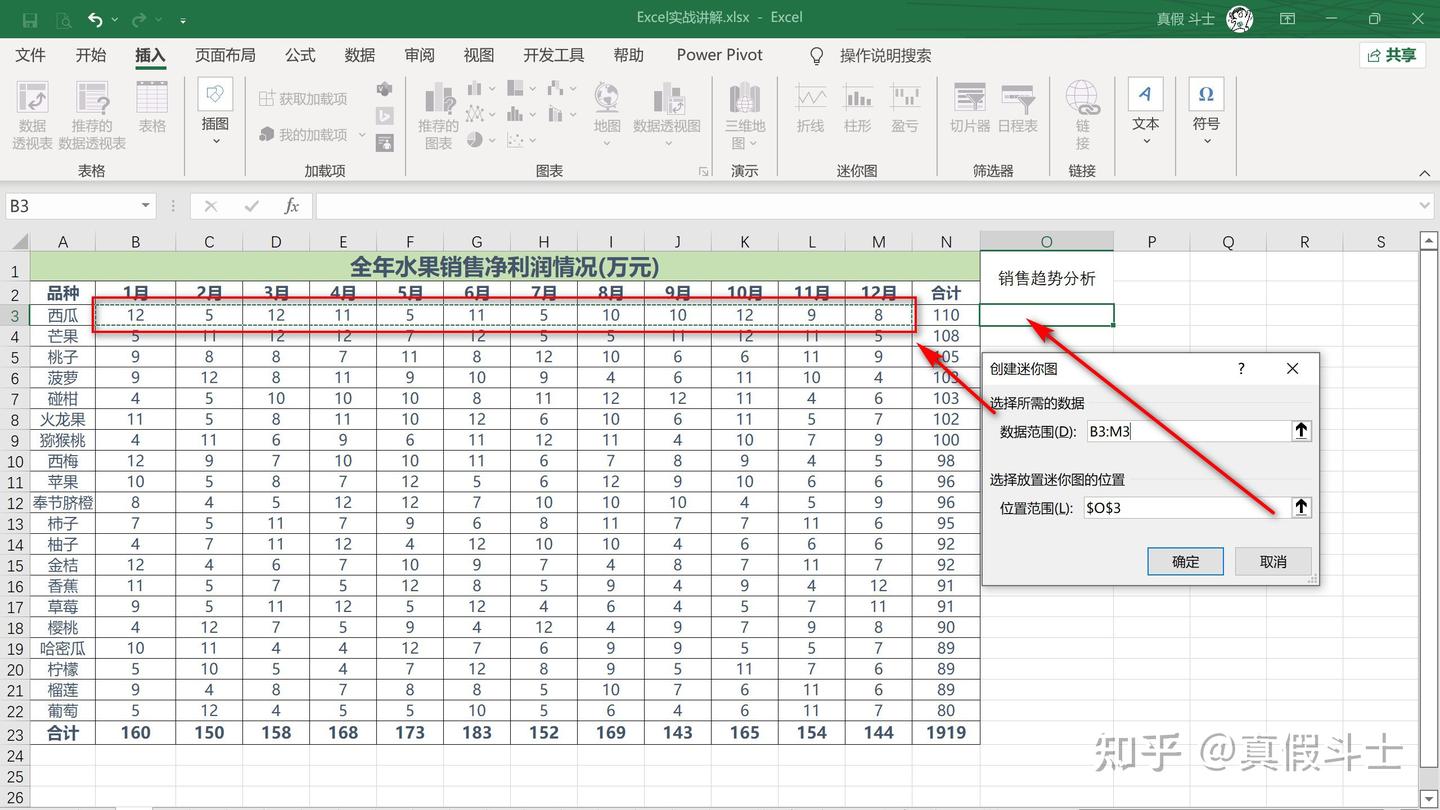
Task: Click the 共享 share button
Action: (1391, 55)
